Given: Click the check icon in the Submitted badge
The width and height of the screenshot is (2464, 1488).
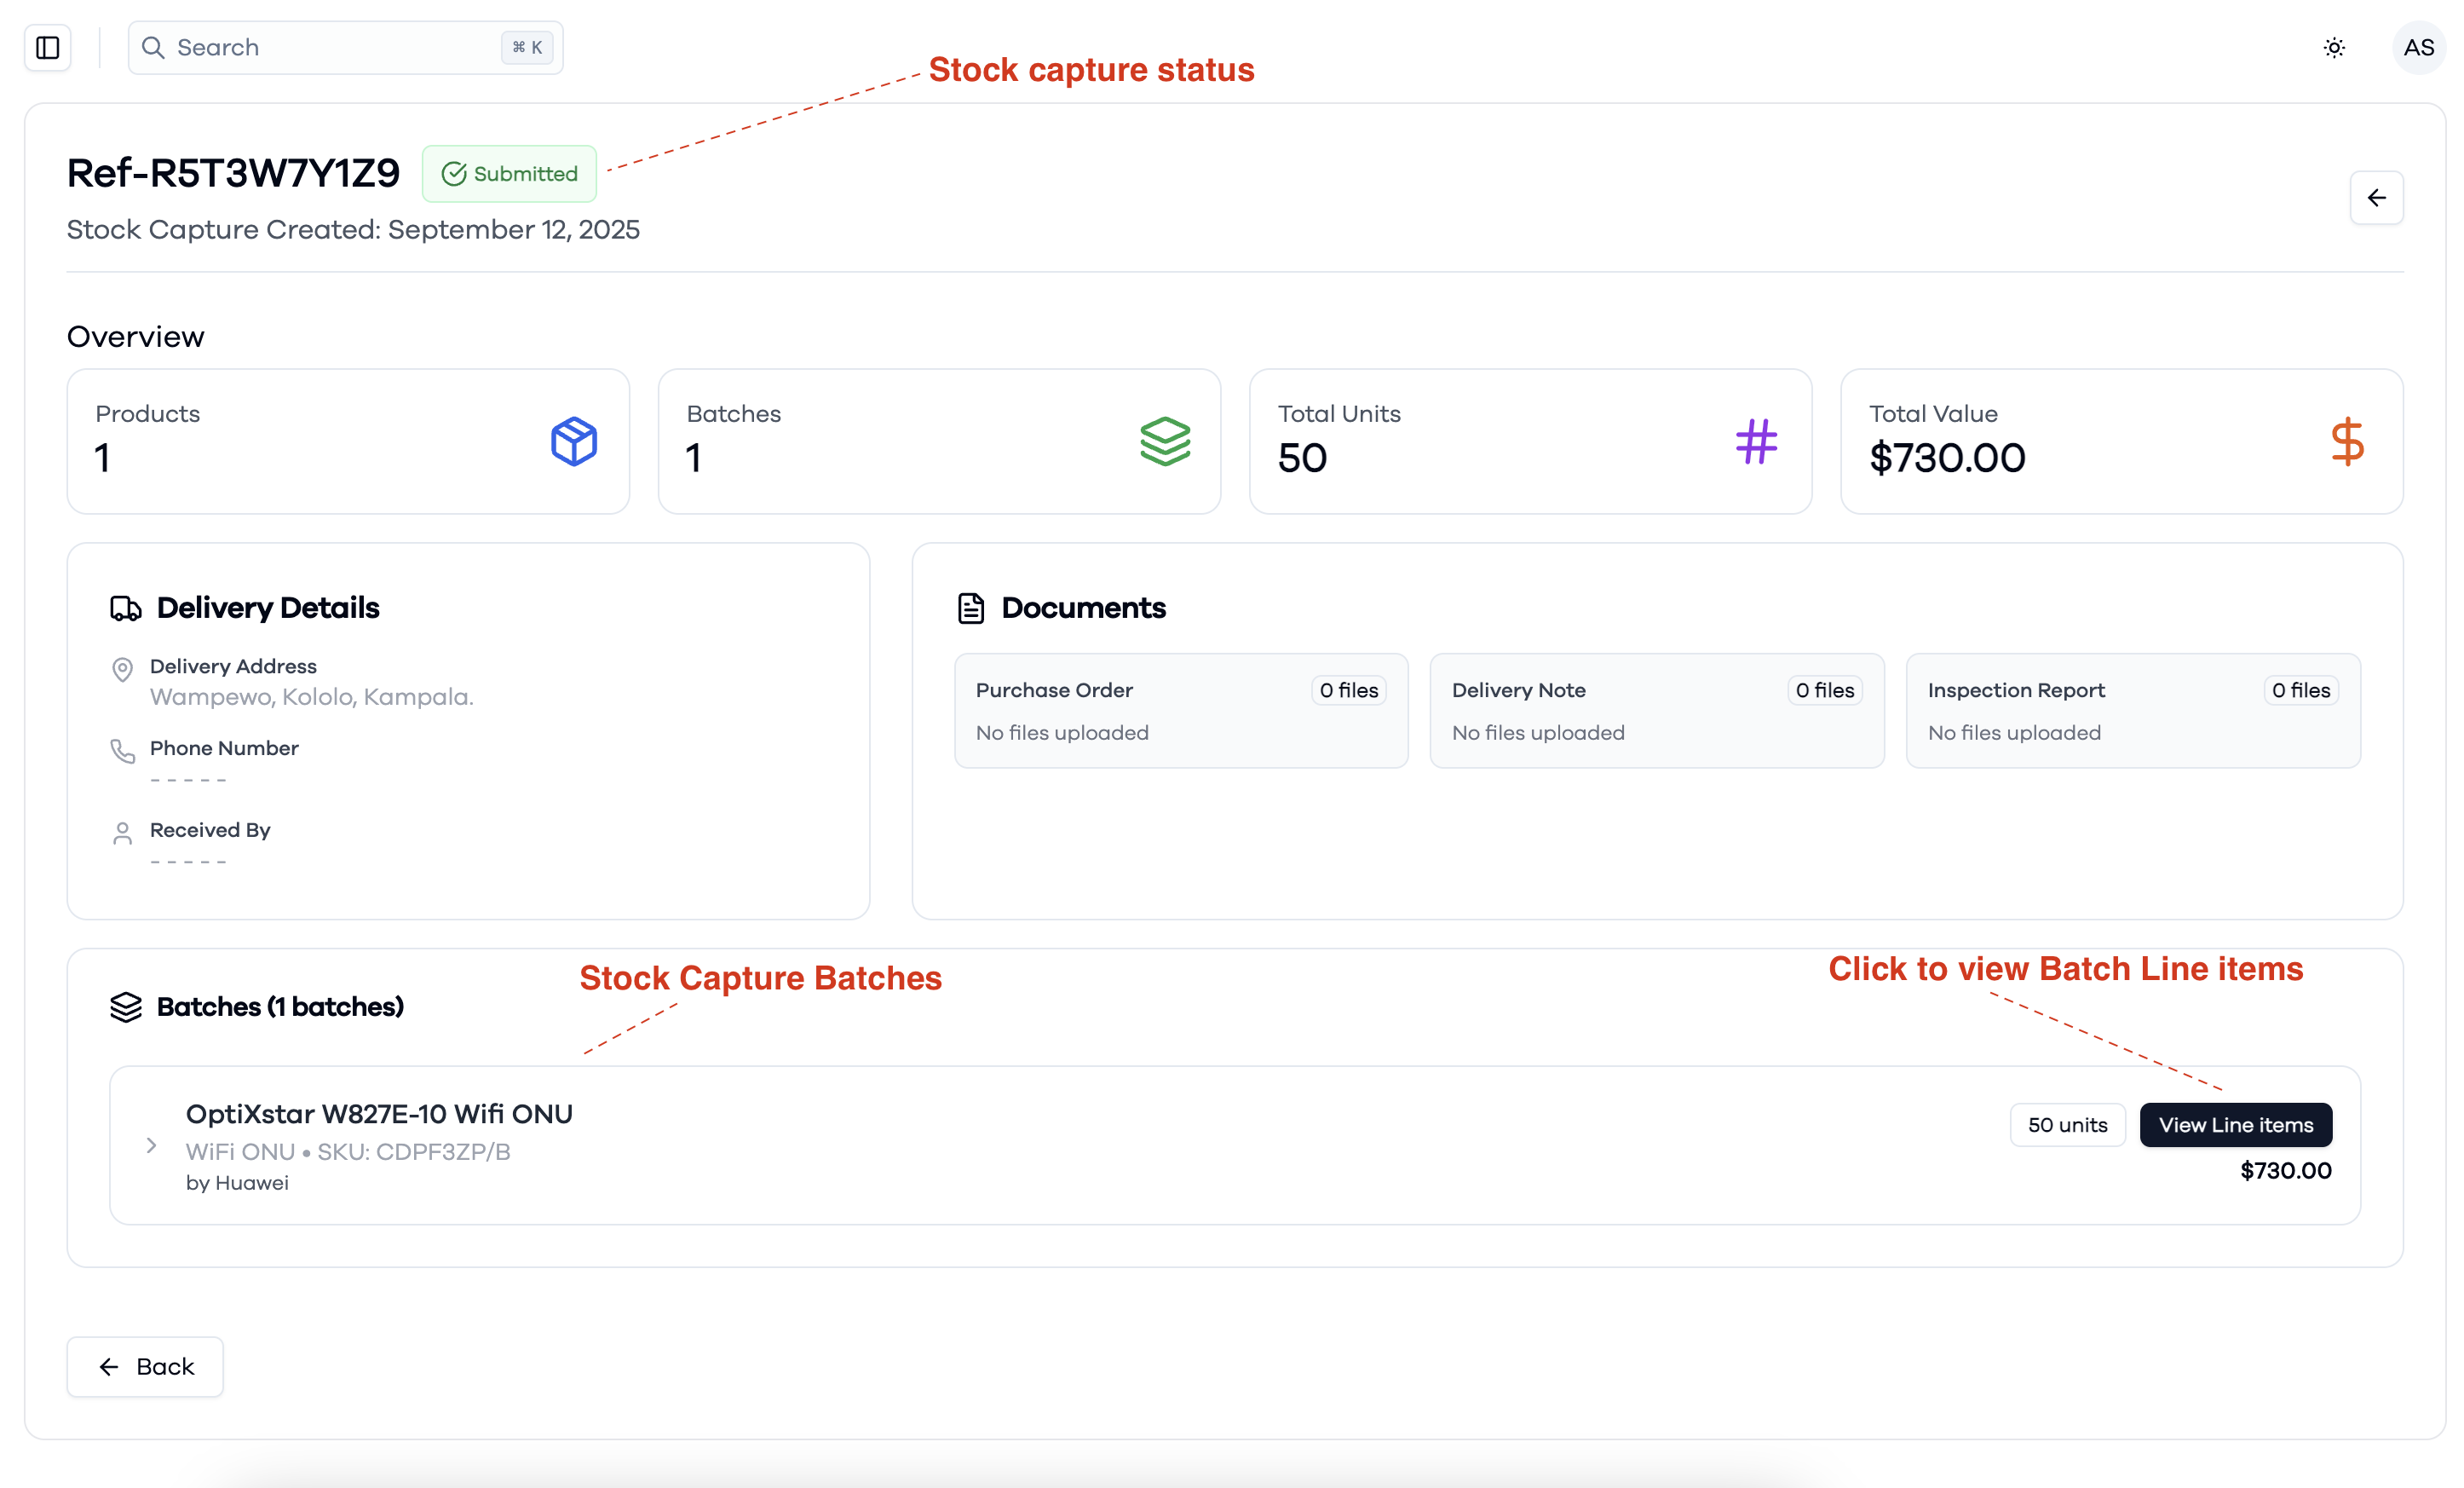Looking at the screenshot, I should click(454, 174).
